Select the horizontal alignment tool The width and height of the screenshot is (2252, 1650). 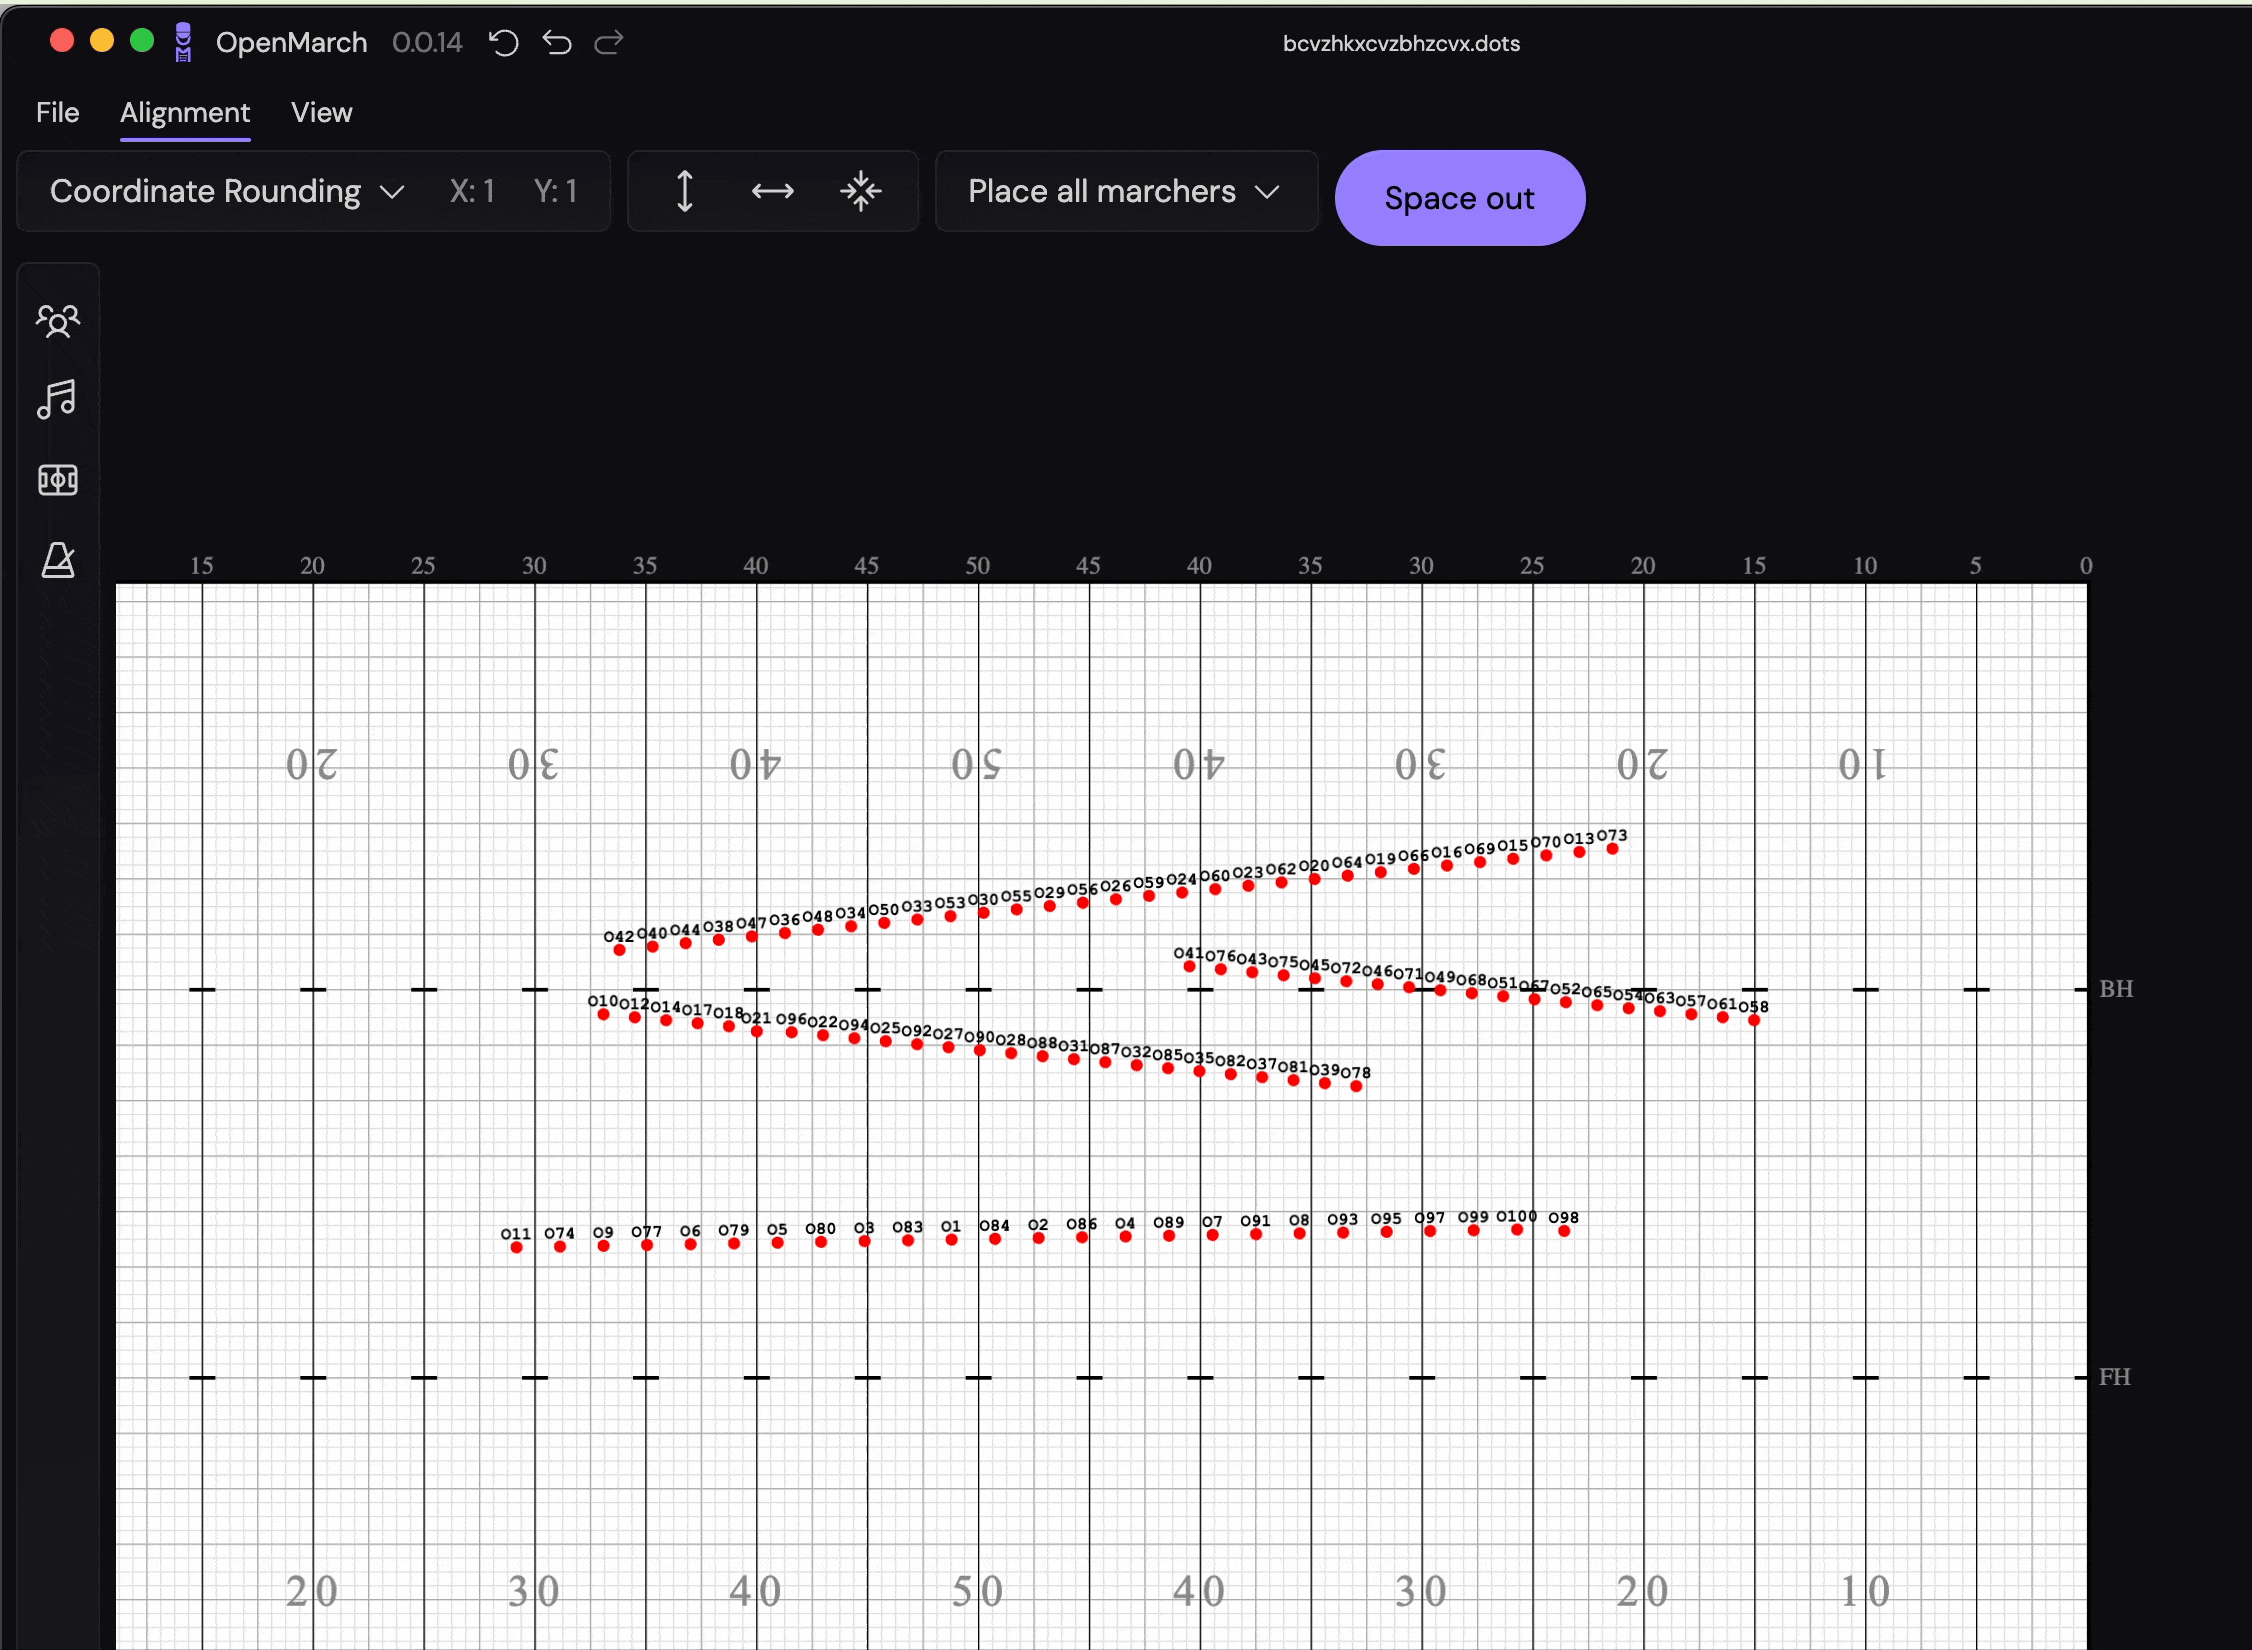[772, 191]
